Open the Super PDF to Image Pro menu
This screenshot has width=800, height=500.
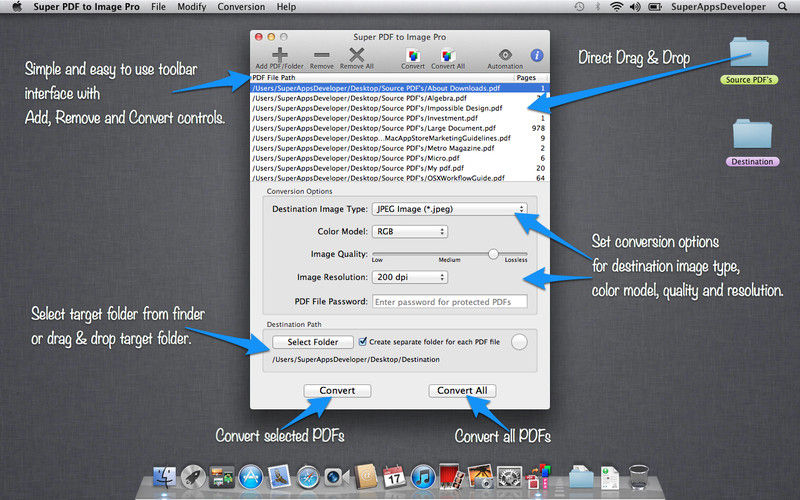tap(86, 7)
